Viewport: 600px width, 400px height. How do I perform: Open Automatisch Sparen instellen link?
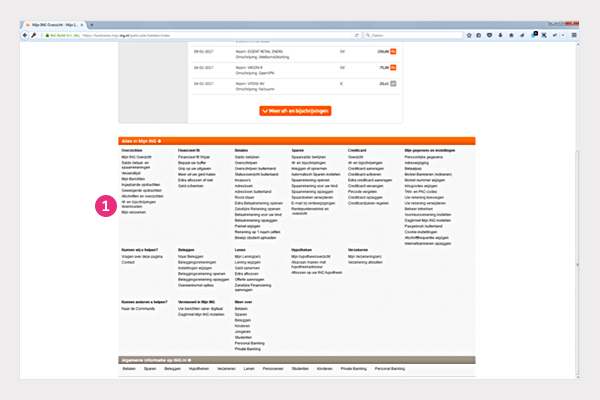point(316,174)
